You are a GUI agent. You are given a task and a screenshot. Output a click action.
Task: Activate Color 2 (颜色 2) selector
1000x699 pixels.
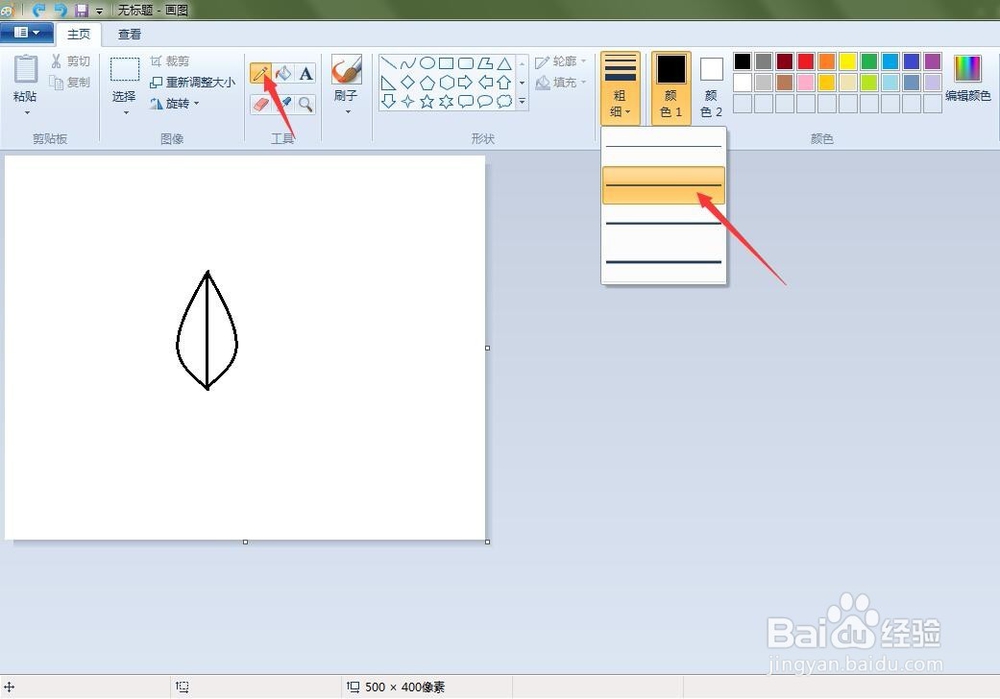[711, 89]
